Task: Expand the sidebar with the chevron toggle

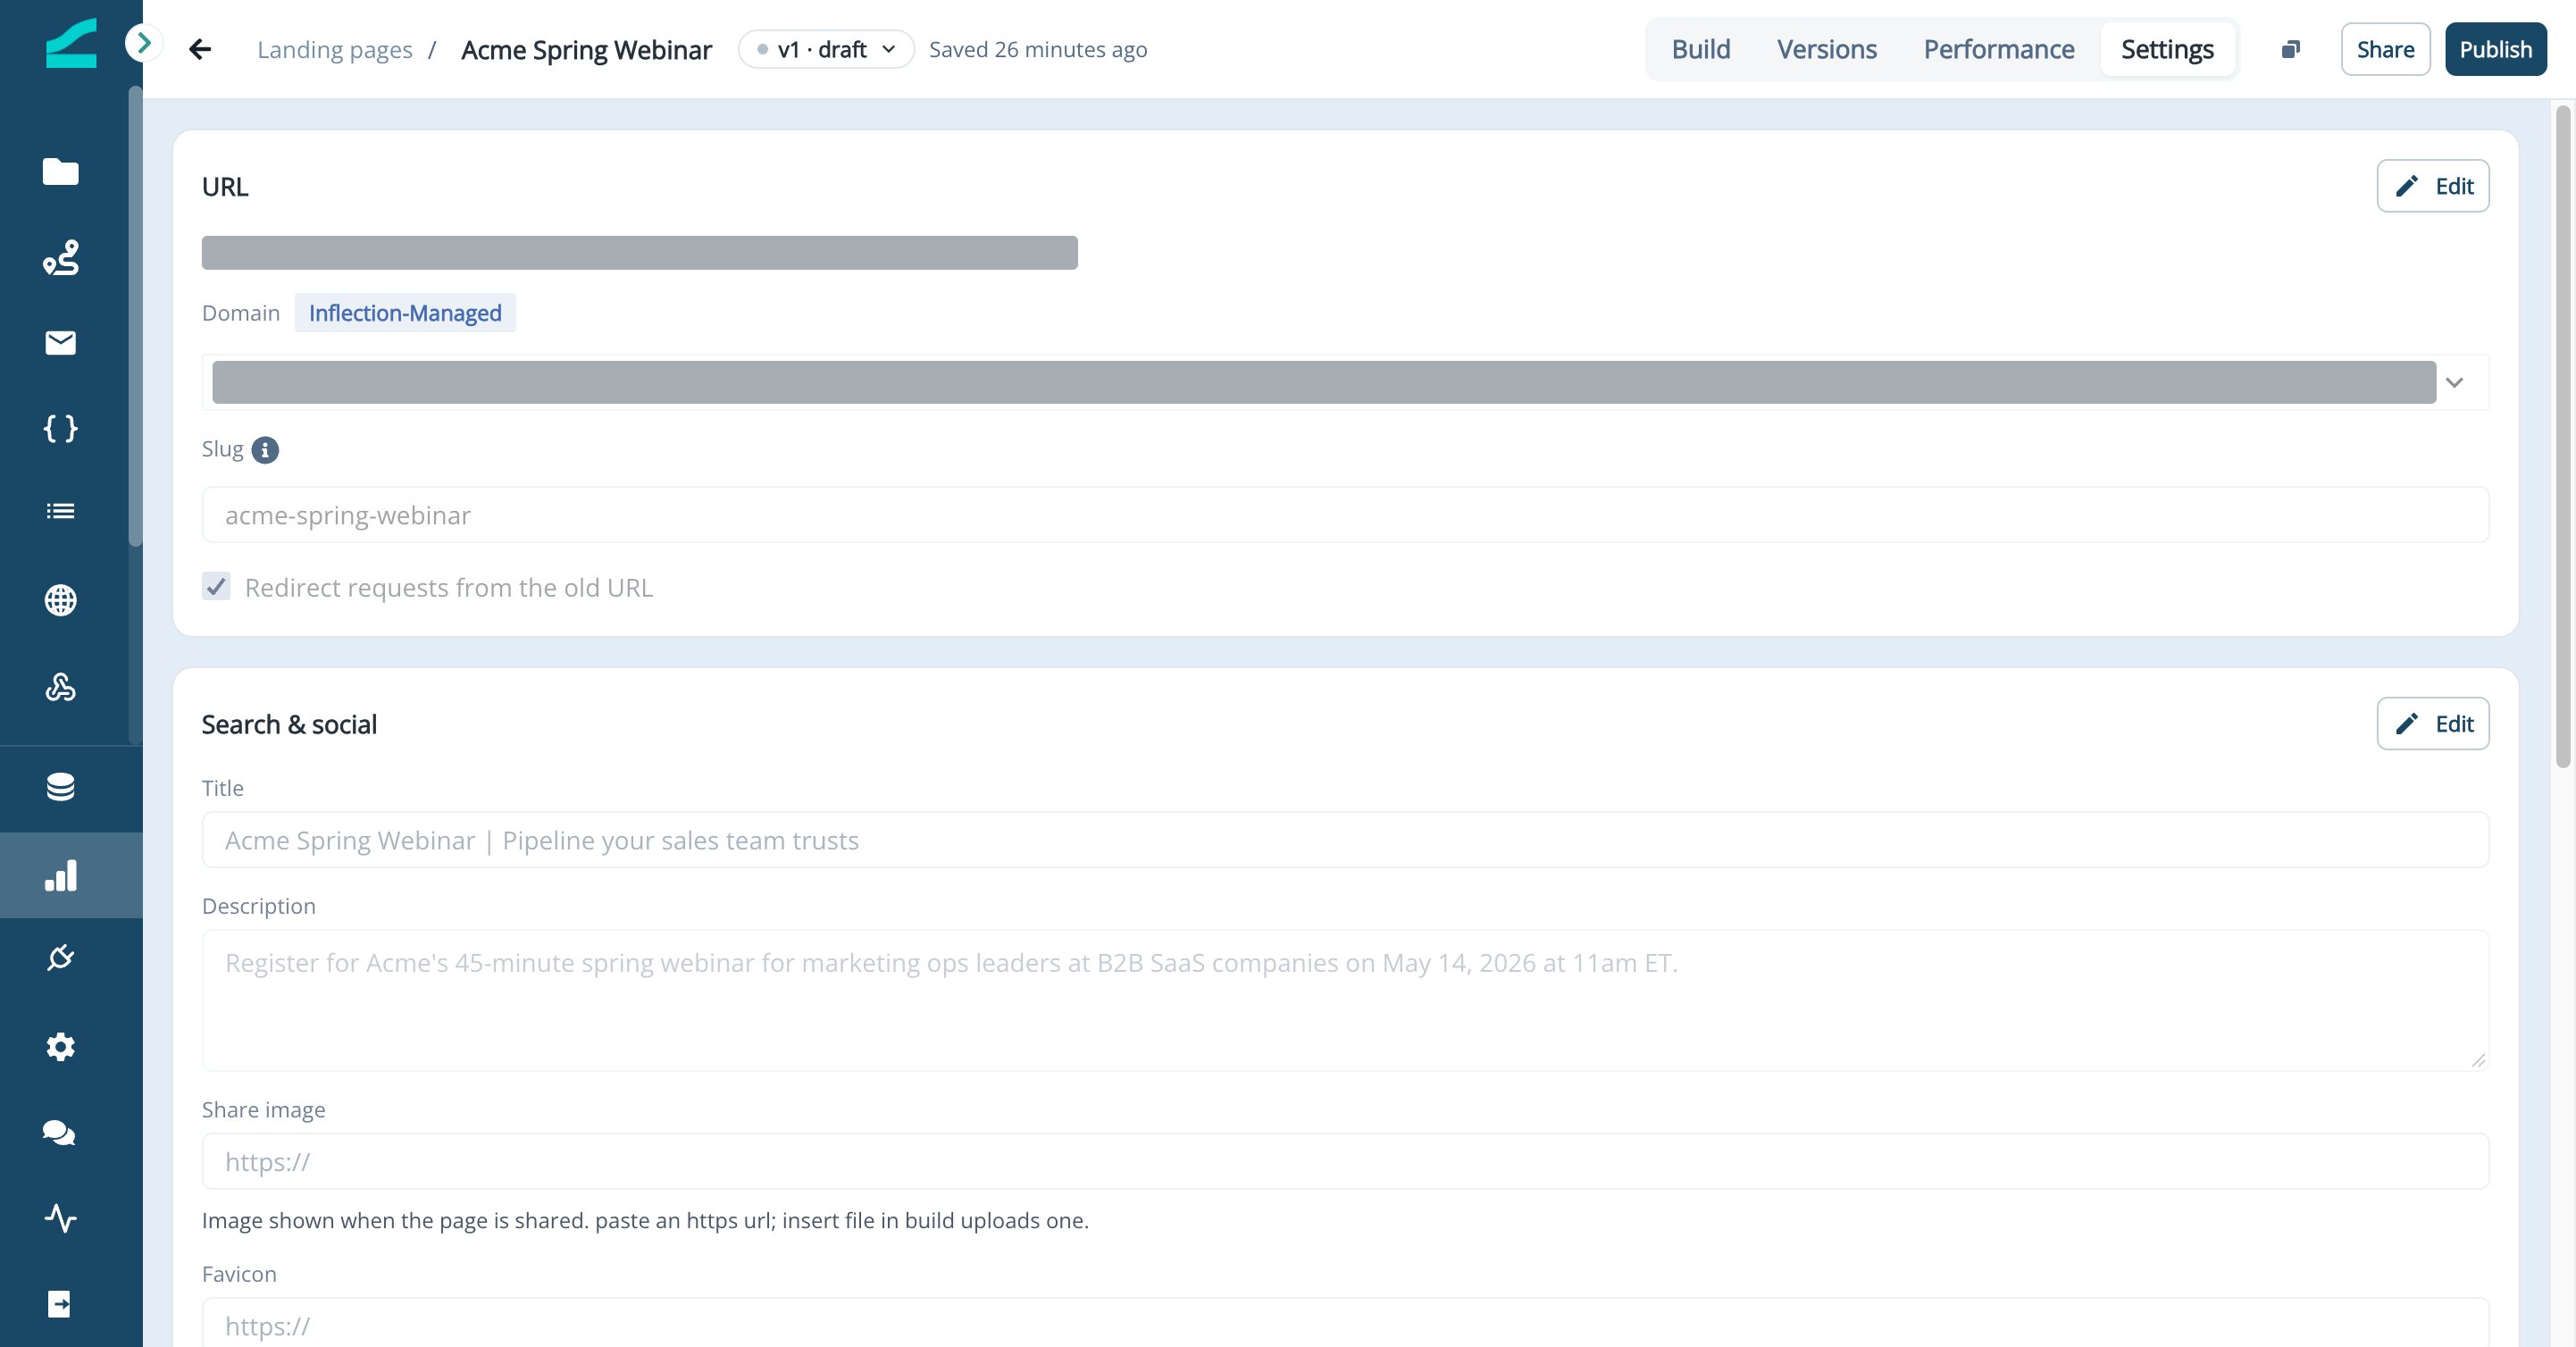Action: click(144, 43)
